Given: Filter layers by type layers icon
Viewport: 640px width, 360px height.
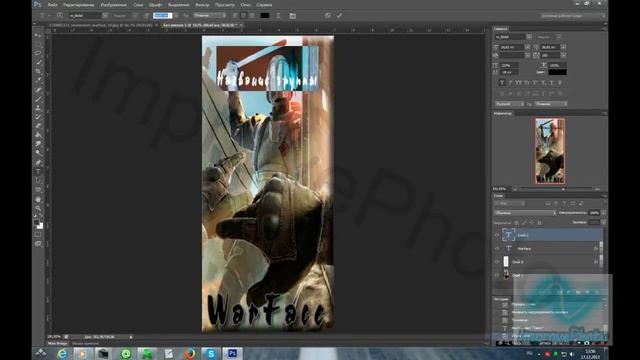Looking at the screenshot, I should [564, 203].
